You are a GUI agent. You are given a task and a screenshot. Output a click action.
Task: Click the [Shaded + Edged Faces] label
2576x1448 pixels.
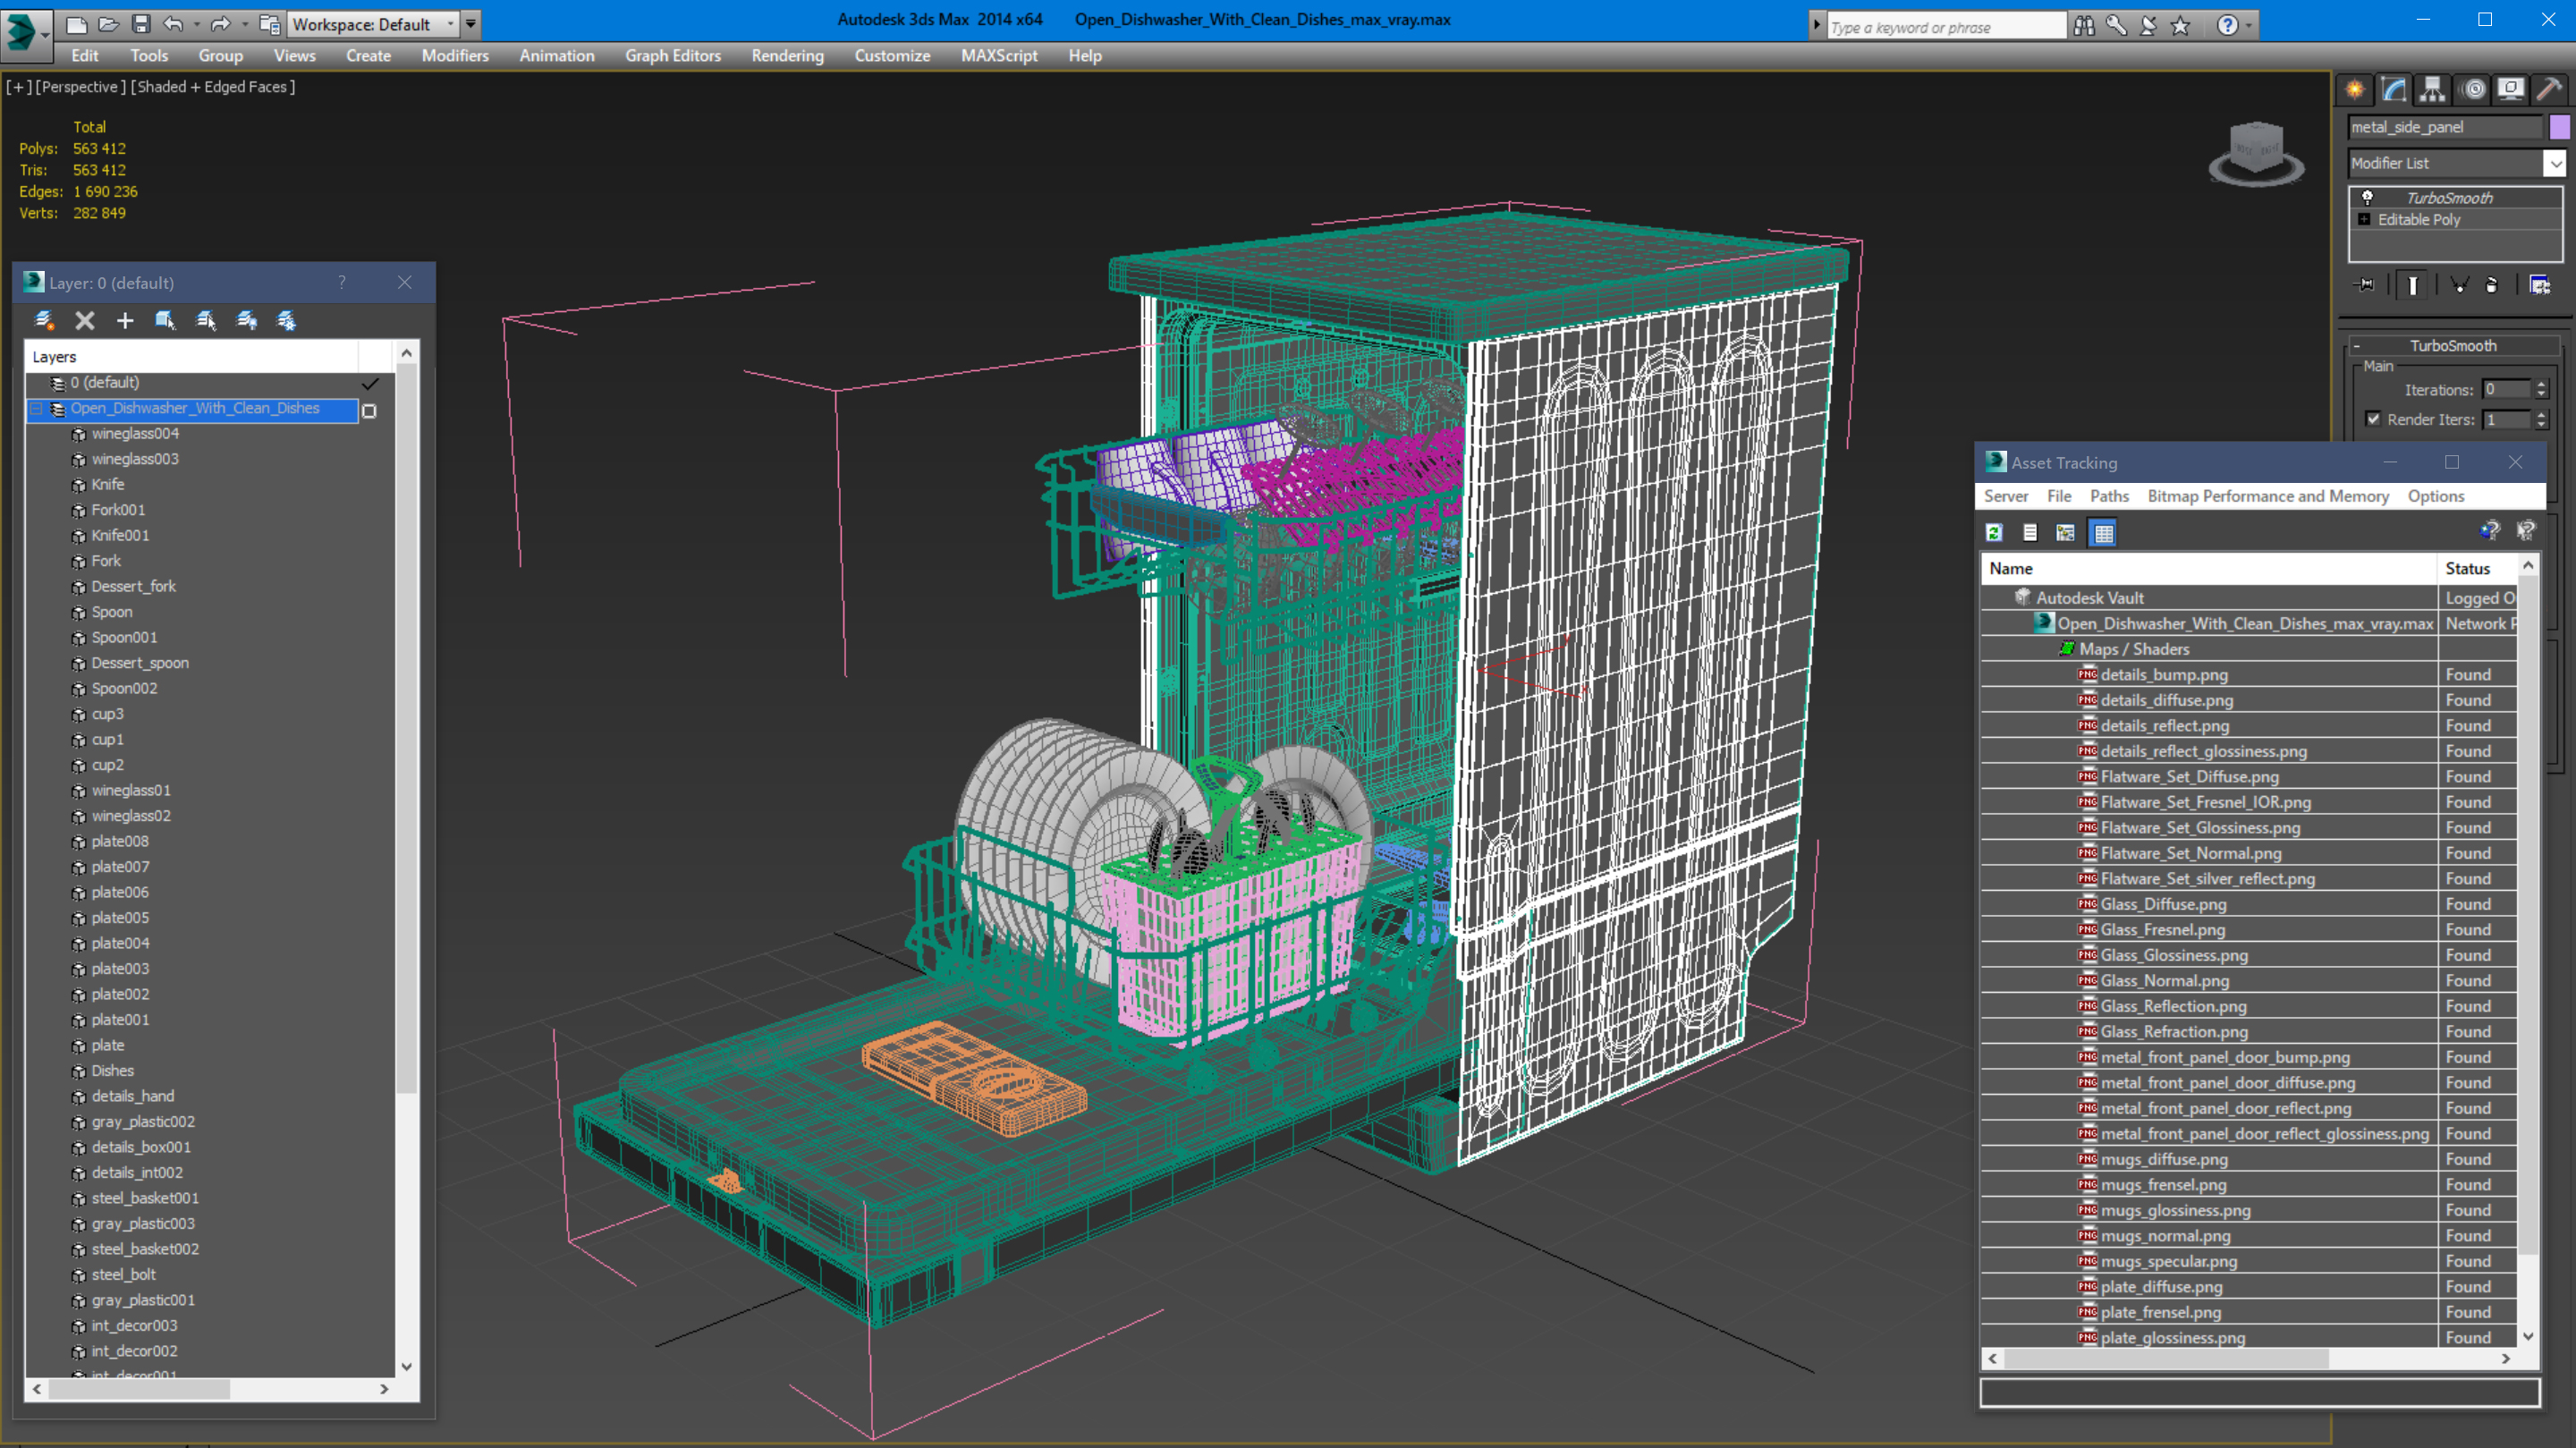pos(213,87)
